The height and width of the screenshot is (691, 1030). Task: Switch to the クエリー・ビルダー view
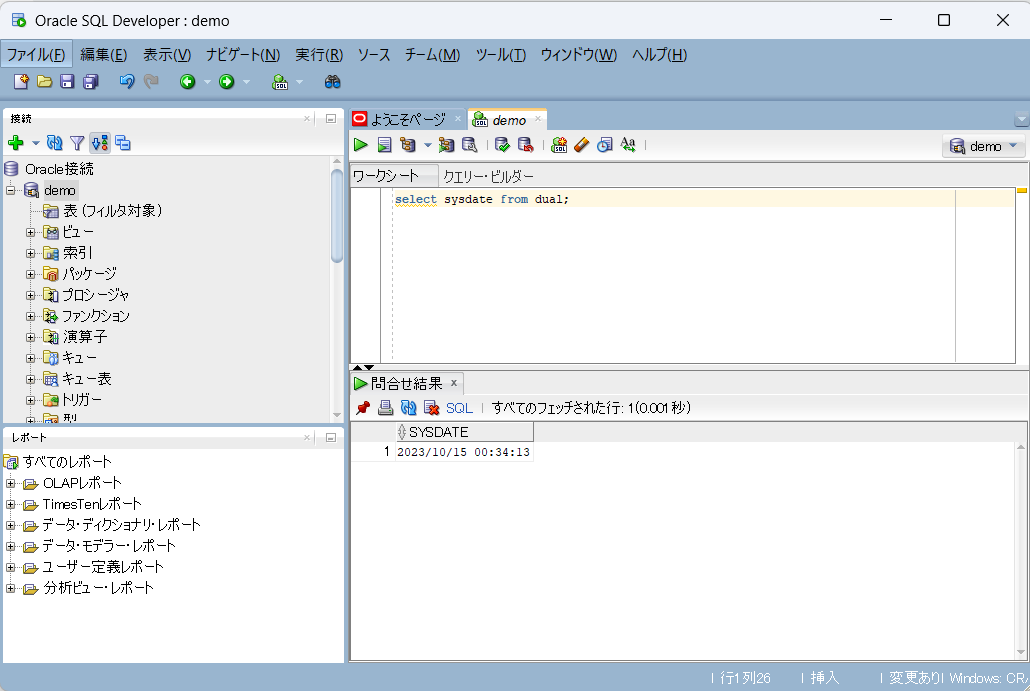click(x=485, y=176)
